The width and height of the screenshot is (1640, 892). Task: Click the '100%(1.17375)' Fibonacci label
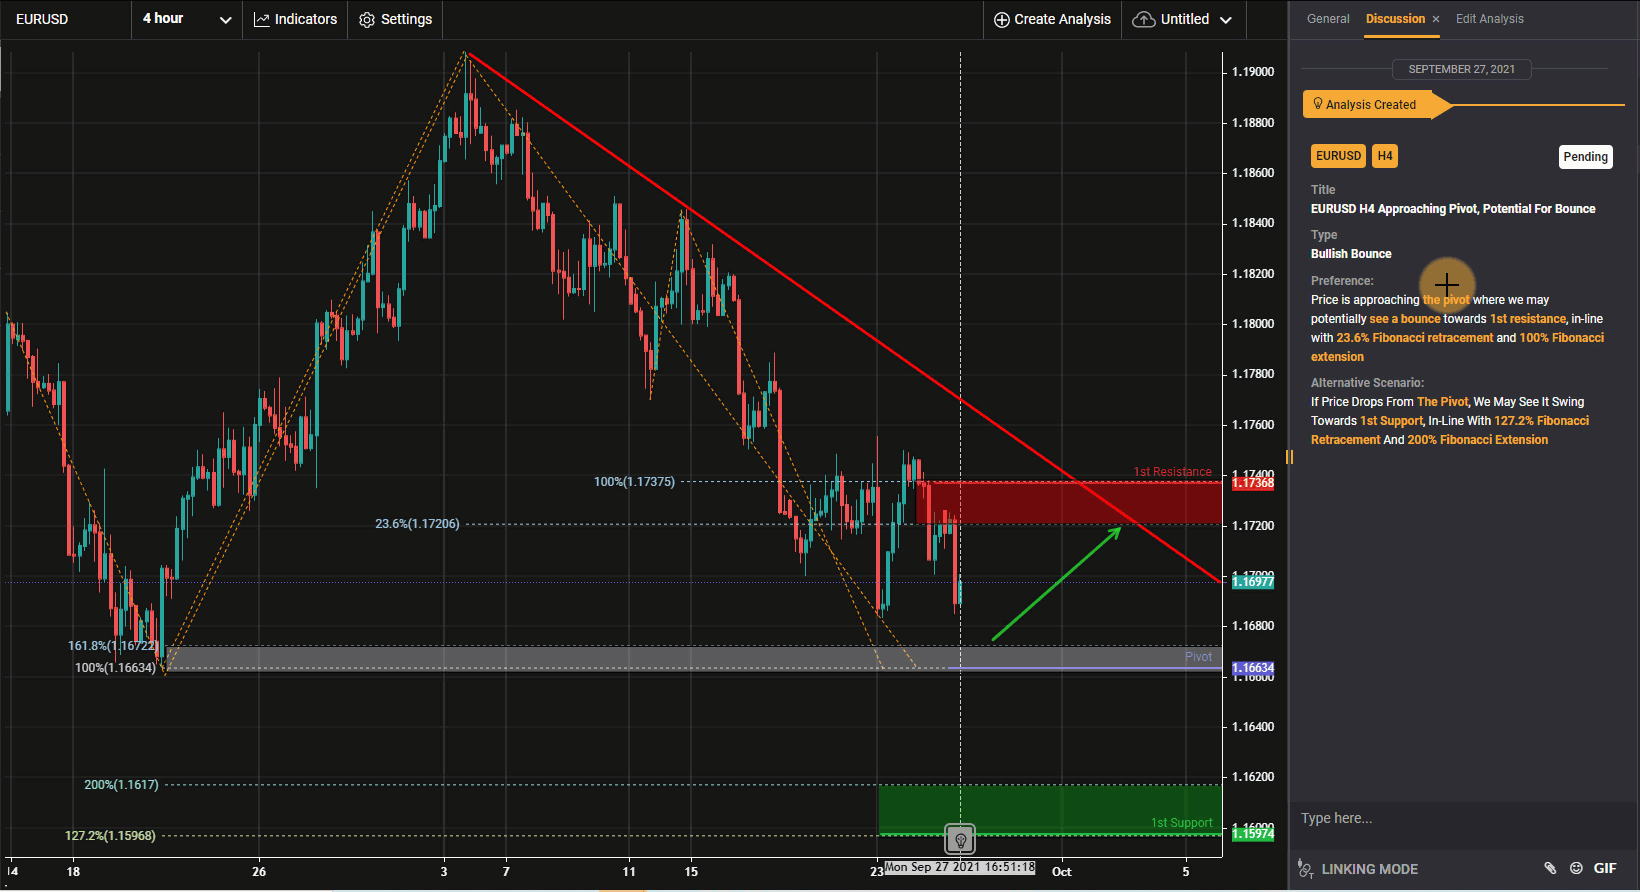click(x=634, y=482)
